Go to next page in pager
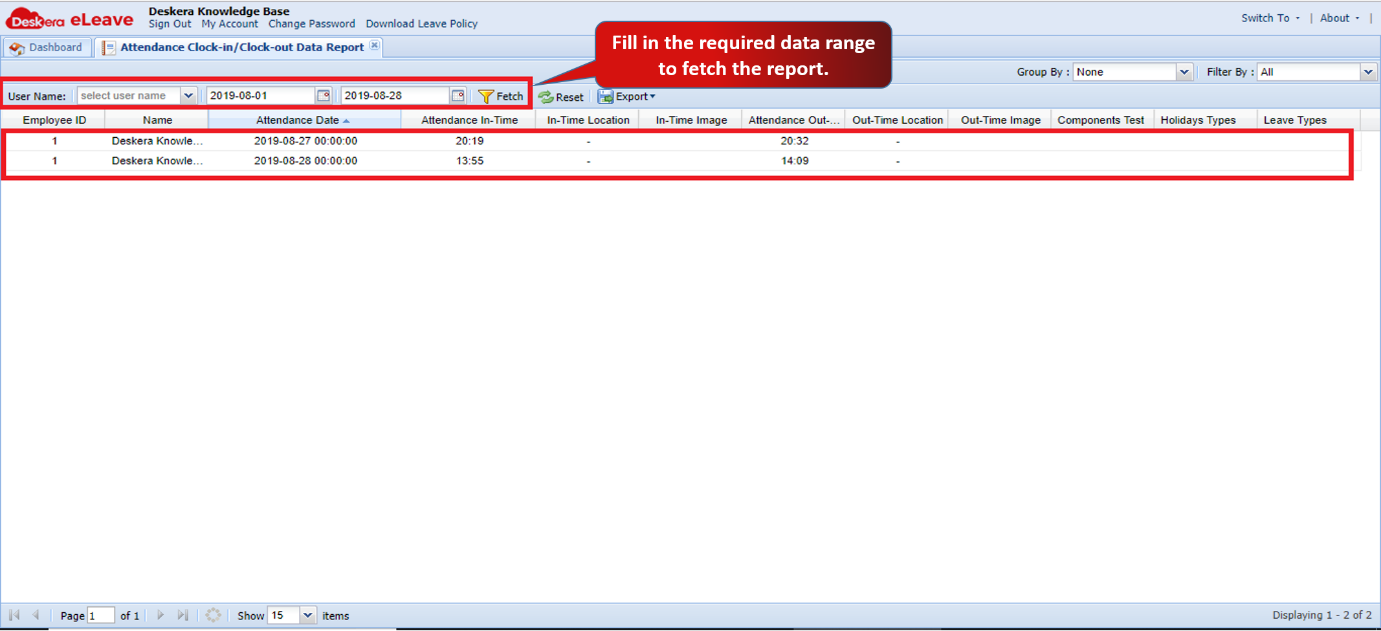Image resolution: width=1381 pixels, height=631 pixels. (x=160, y=615)
